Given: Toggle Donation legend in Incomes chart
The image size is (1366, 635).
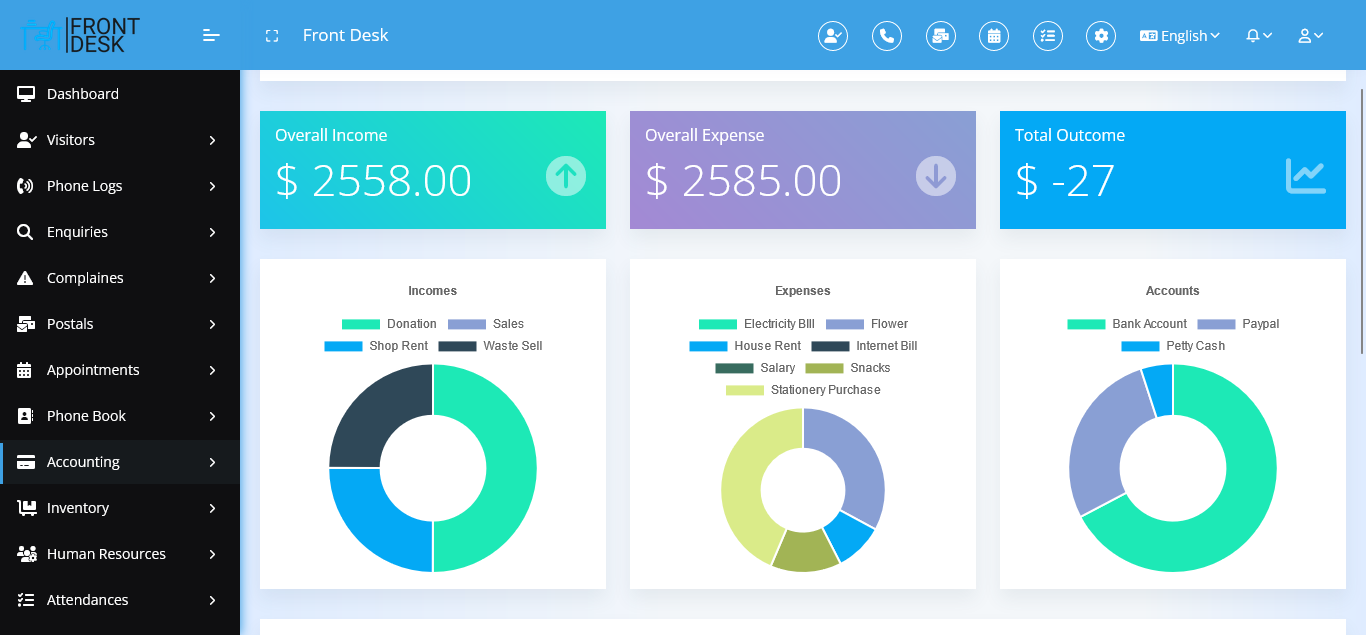Looking at the screenshot, I should click(389, 324).
